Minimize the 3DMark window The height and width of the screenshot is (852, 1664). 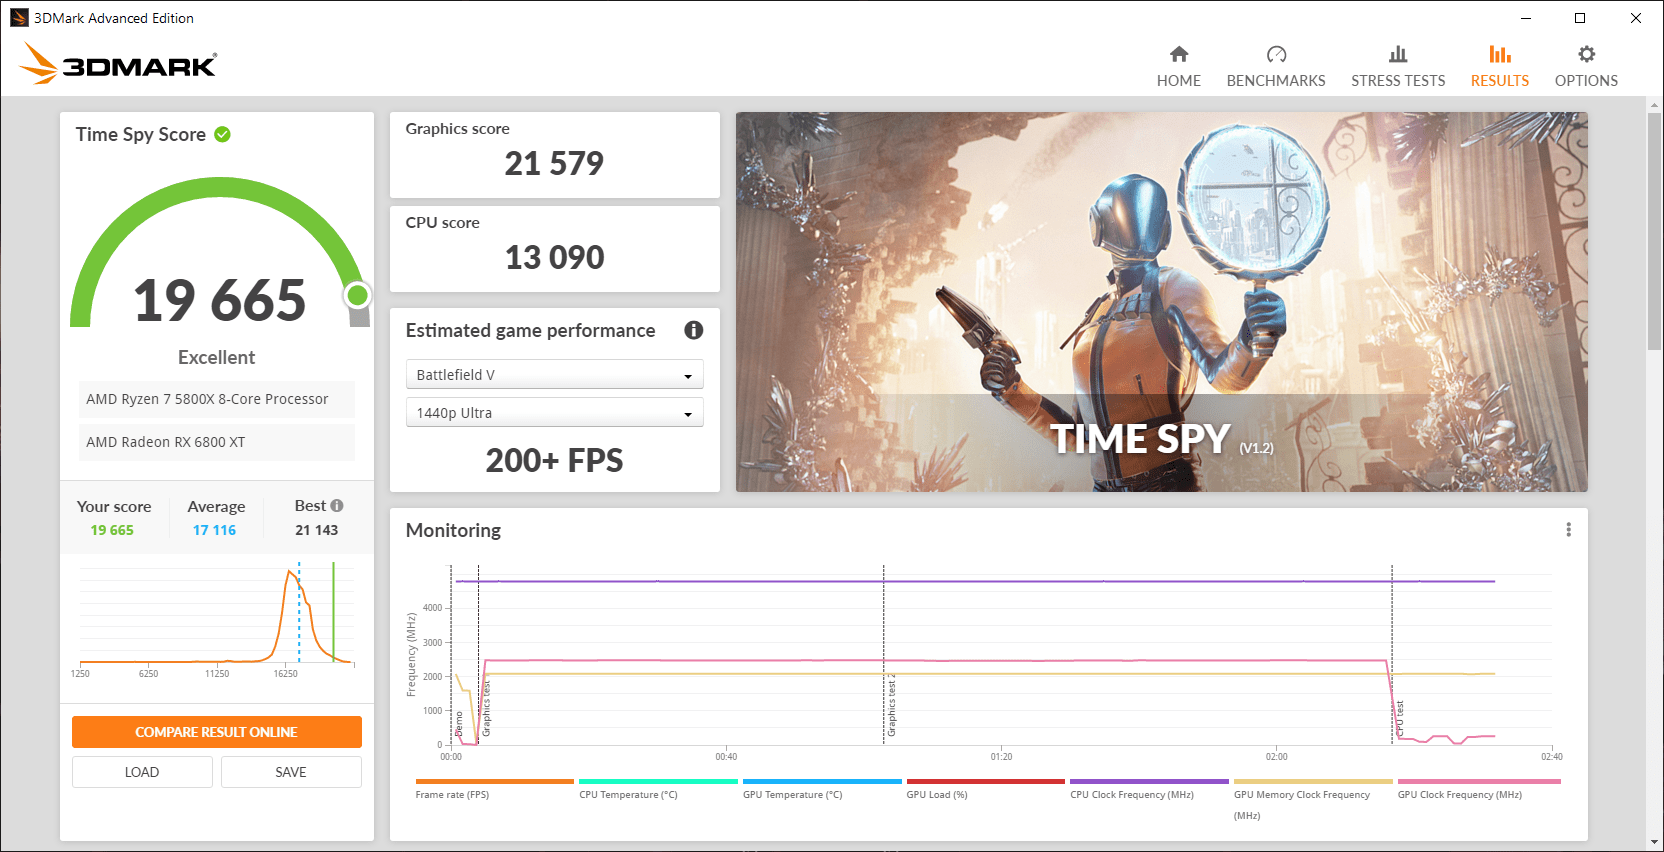point(1526,18)
